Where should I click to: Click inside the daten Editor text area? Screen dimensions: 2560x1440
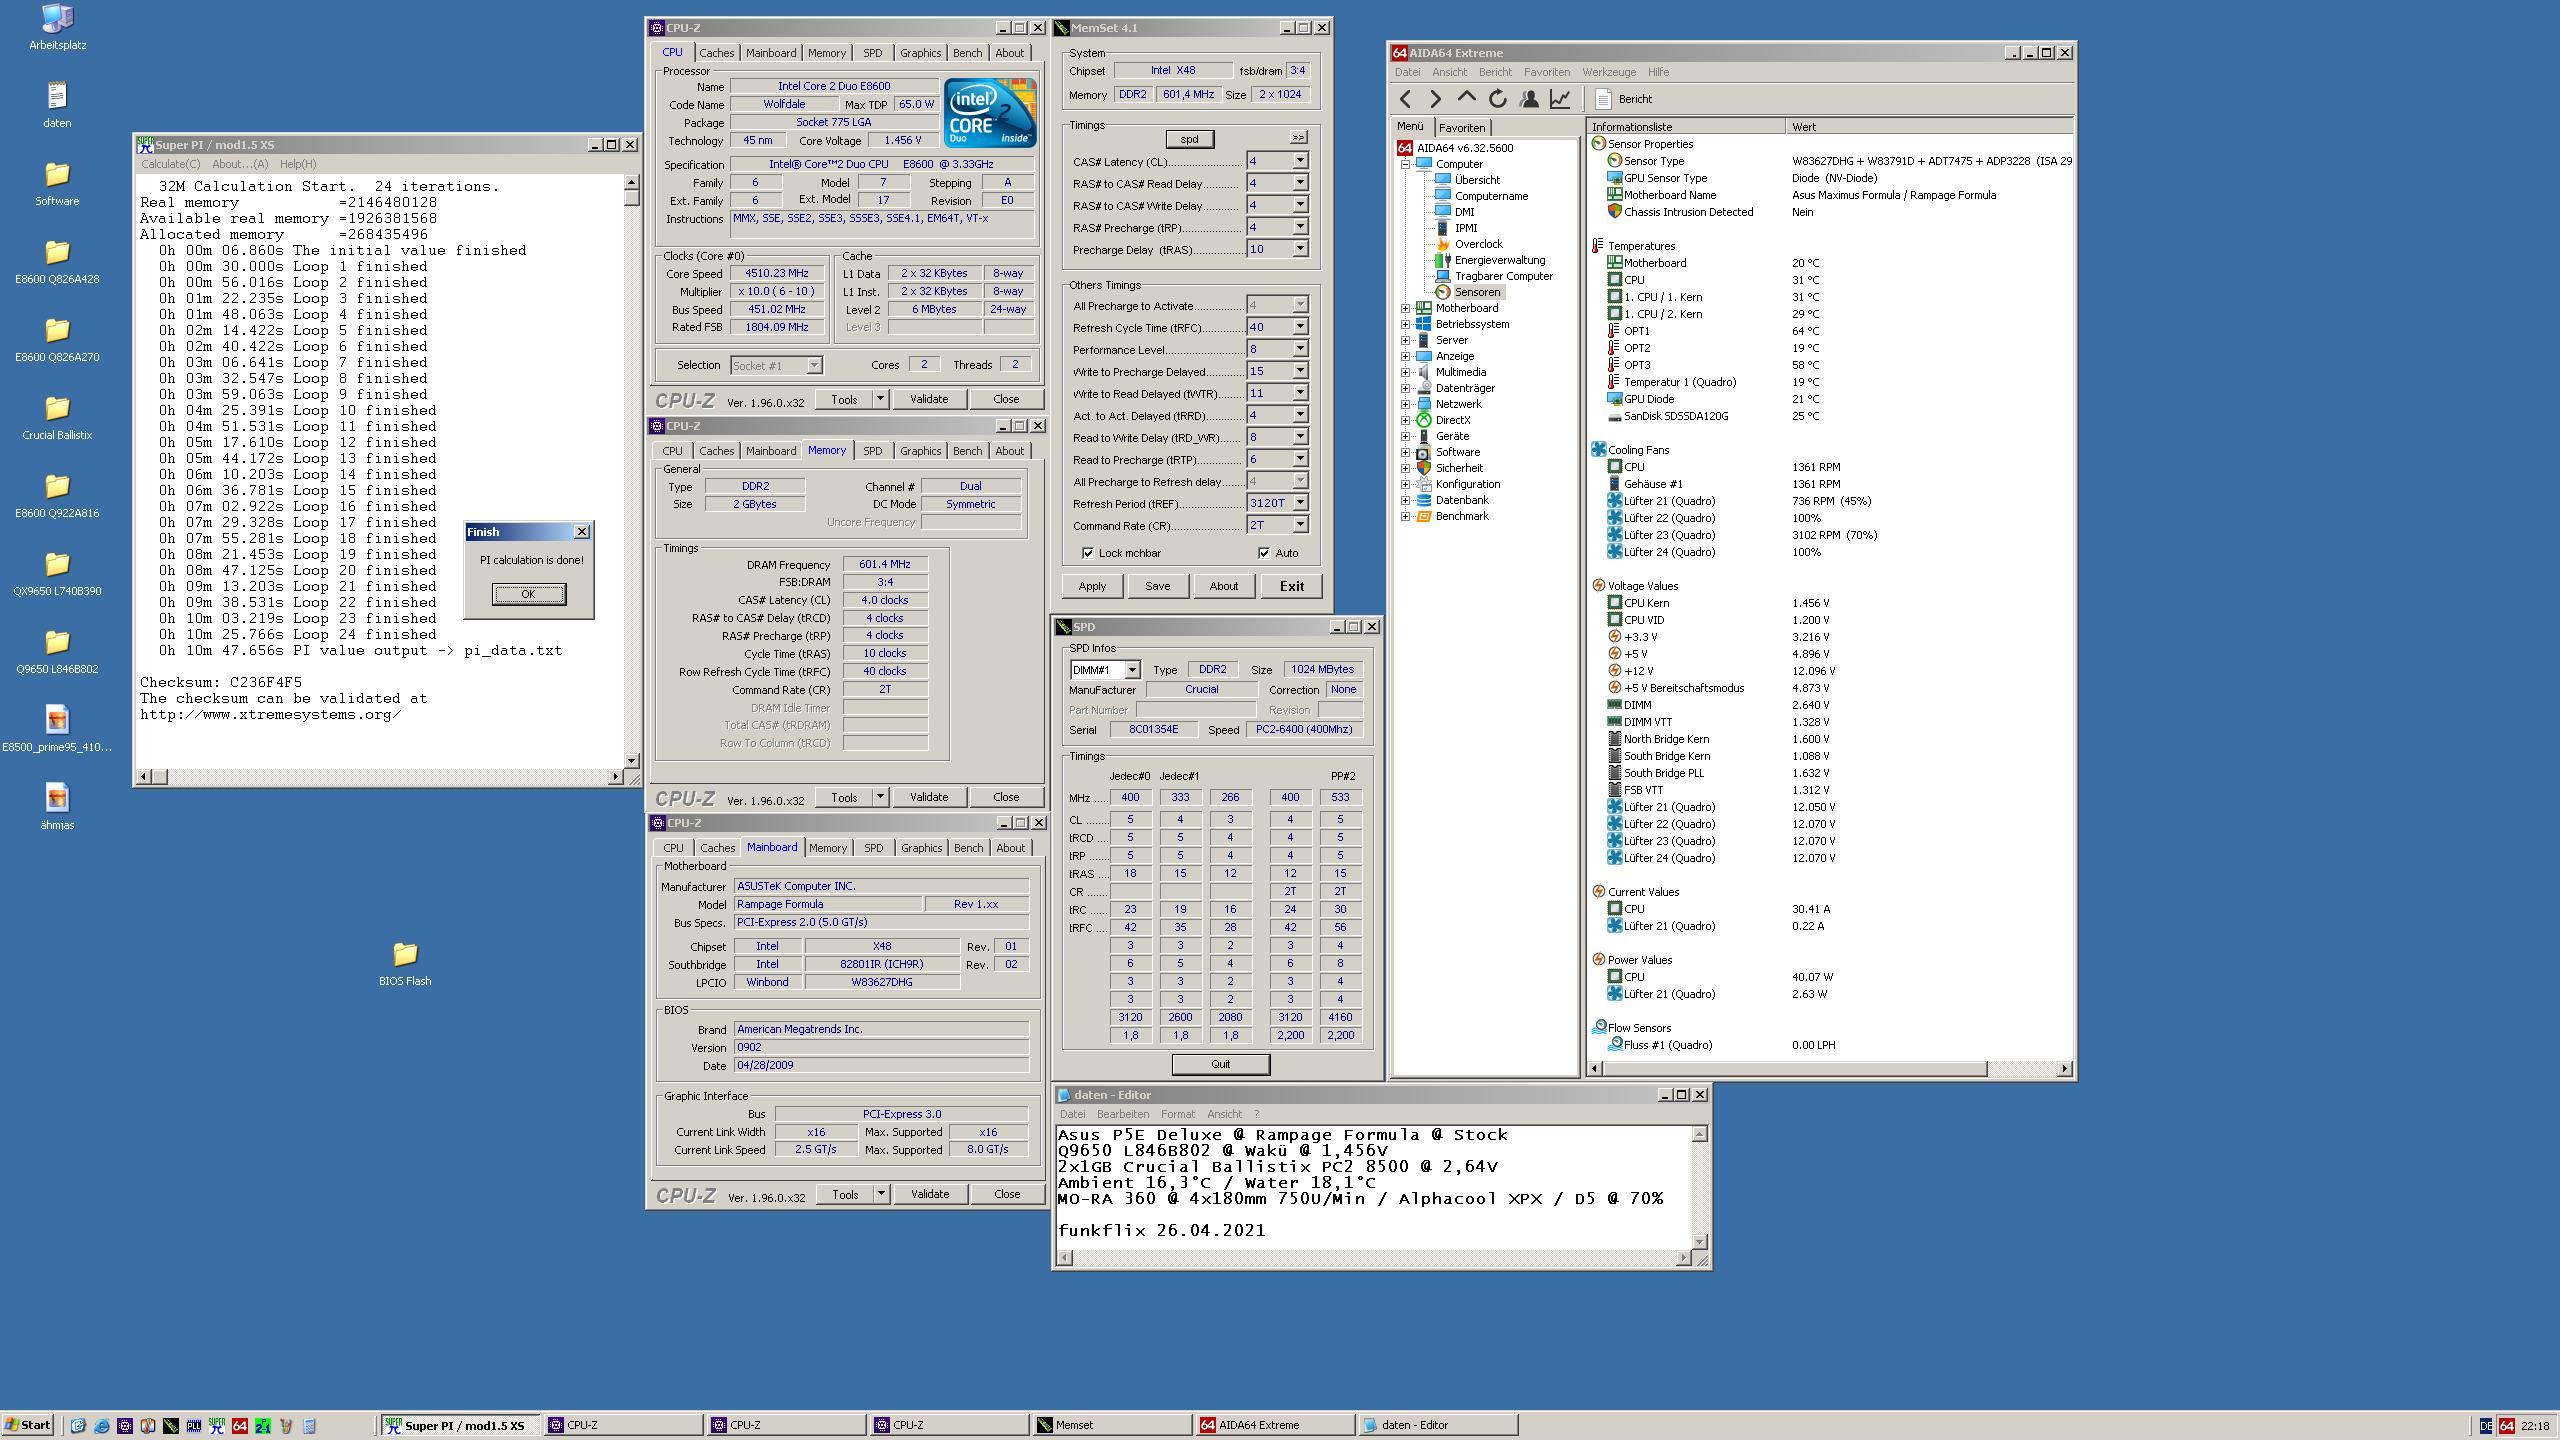pos(1373,1186)
